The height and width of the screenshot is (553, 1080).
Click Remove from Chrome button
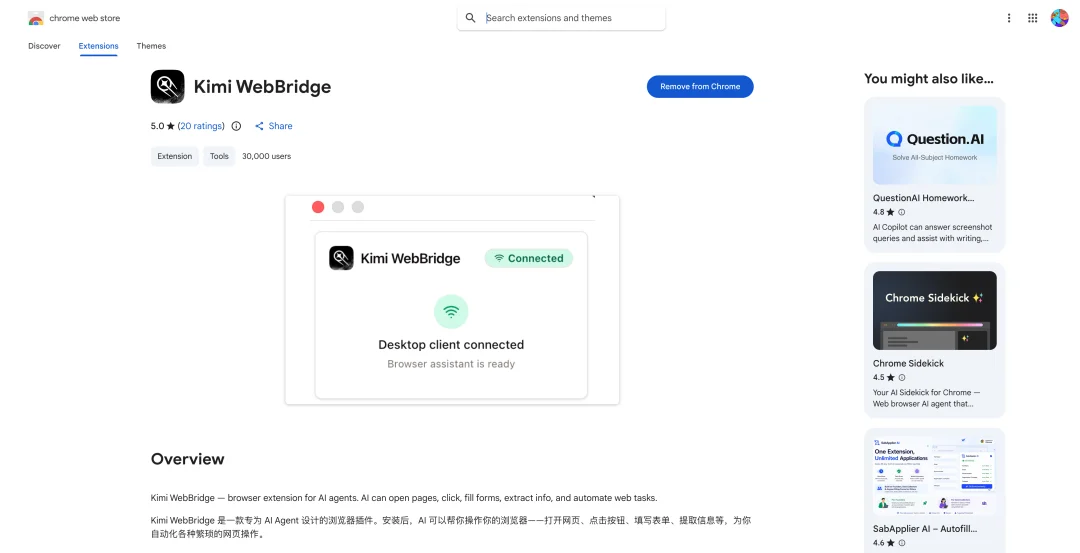coord(700,87)
